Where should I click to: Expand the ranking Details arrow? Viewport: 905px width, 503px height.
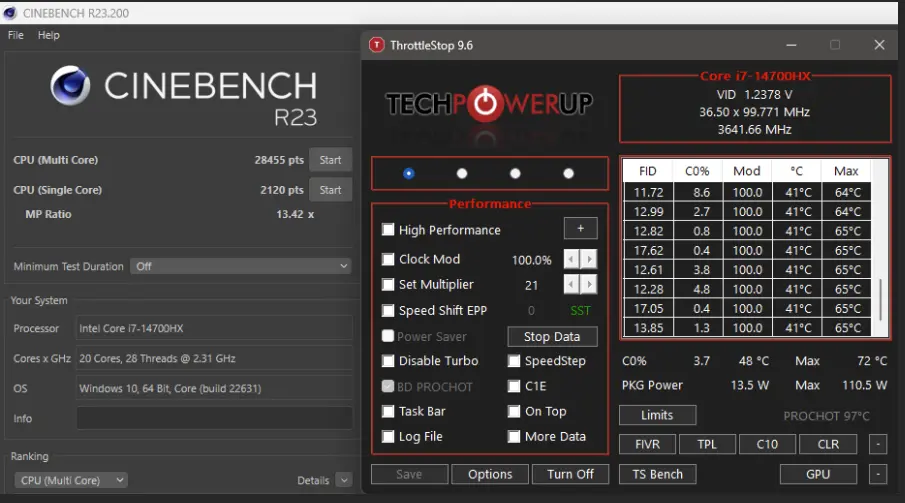[x=344, y=480]
